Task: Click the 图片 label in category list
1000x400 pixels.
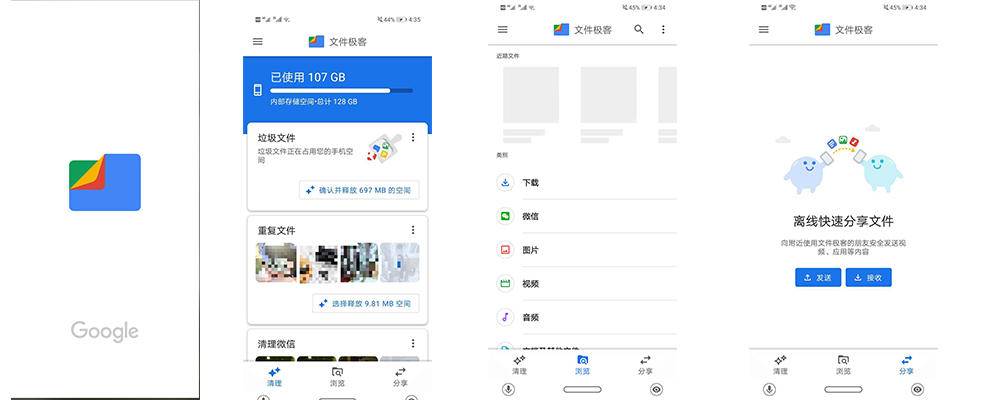Action: [531, 250]
